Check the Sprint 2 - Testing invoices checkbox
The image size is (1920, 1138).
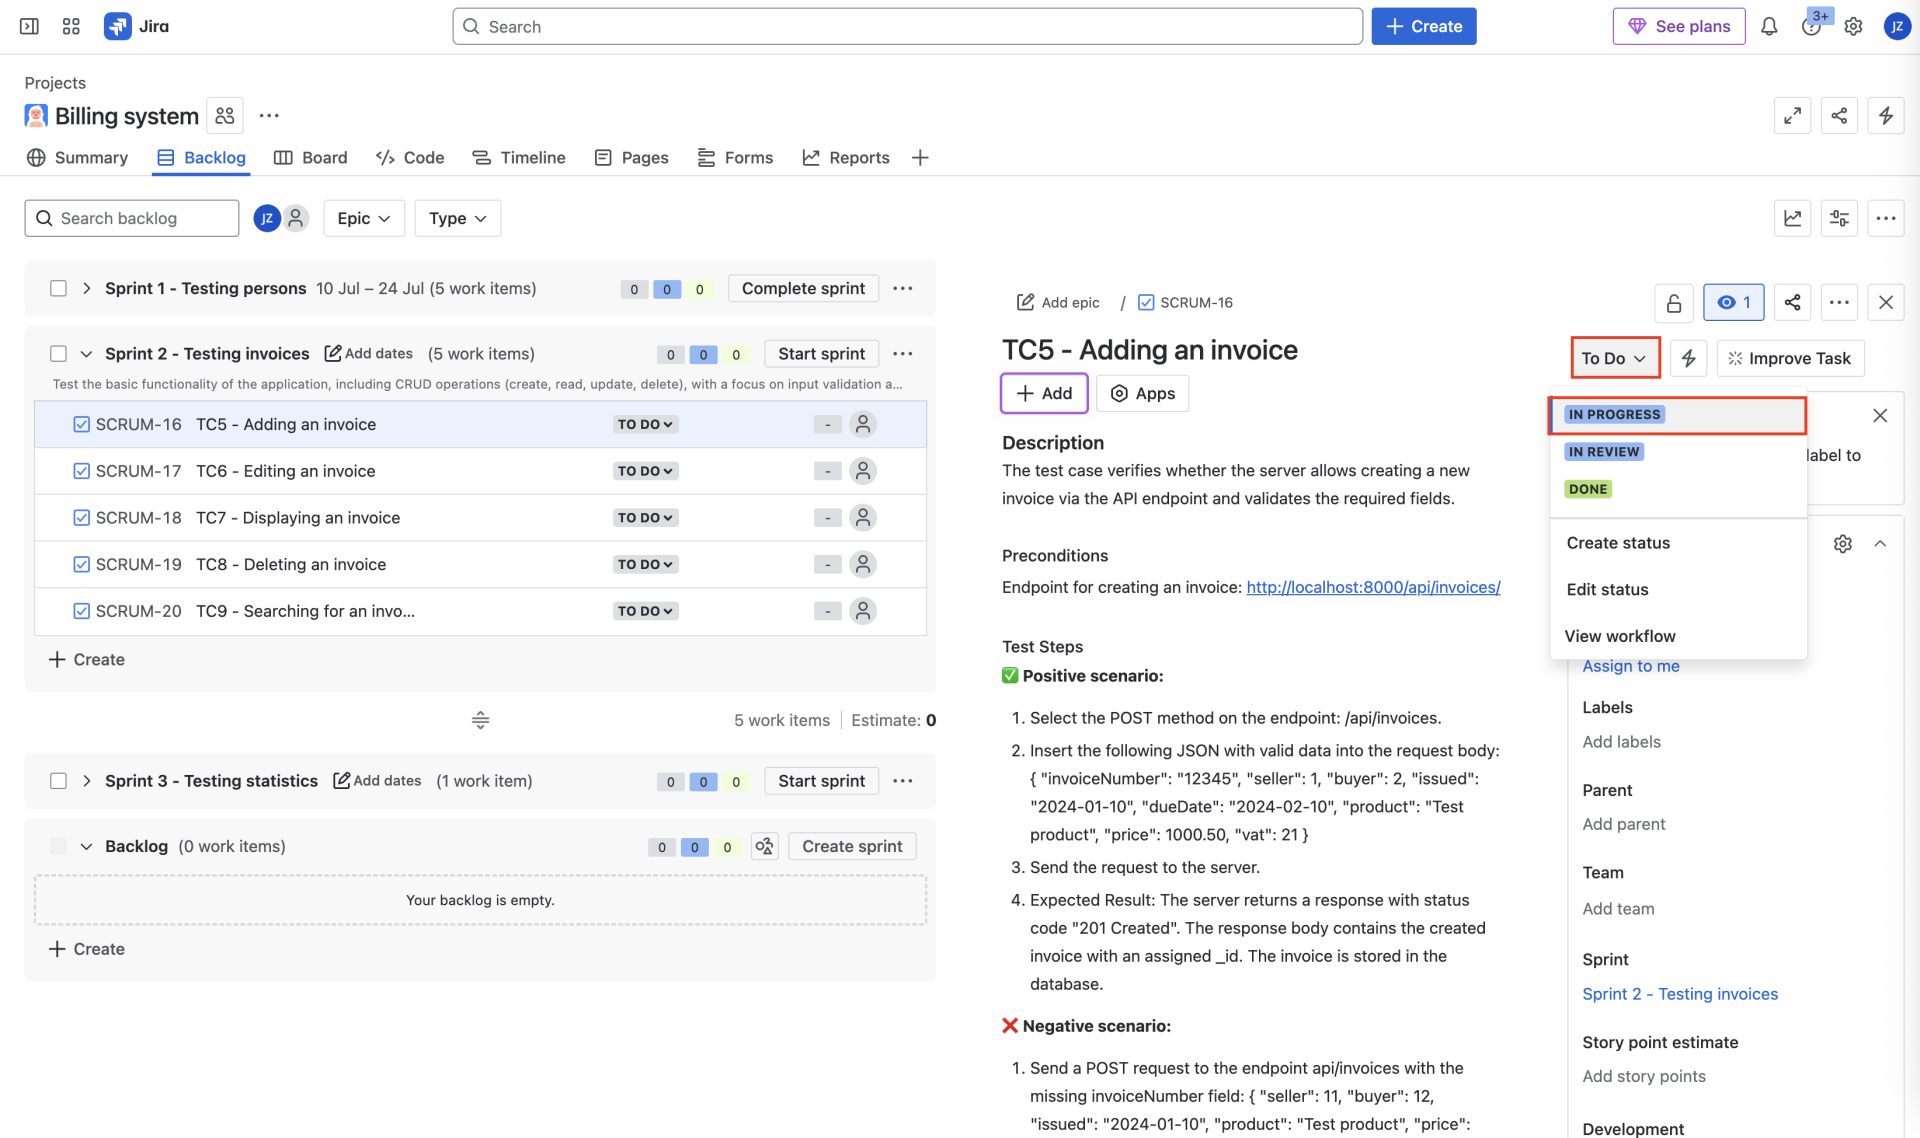point(58,353)
